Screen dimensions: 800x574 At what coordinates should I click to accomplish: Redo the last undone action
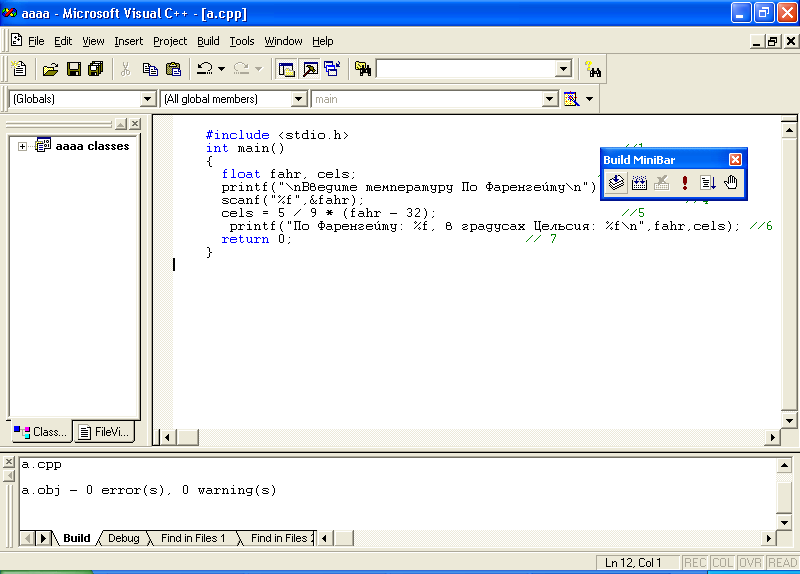(x=241, y=69)
